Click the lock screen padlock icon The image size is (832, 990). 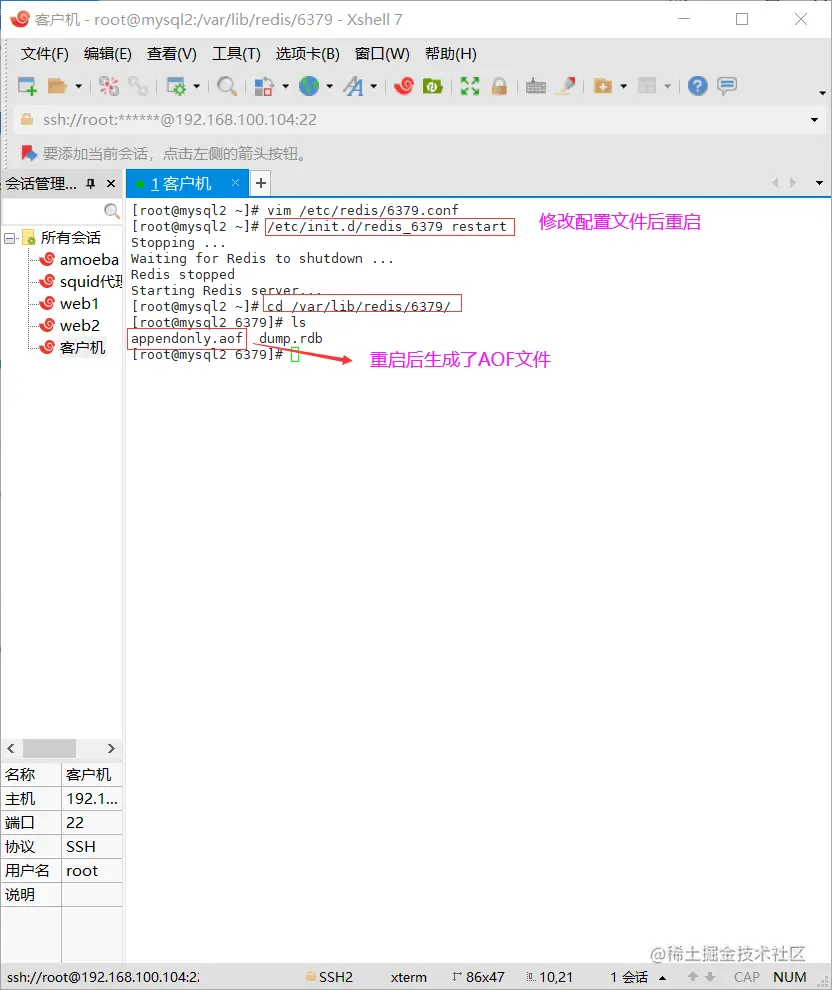[499, 86]
